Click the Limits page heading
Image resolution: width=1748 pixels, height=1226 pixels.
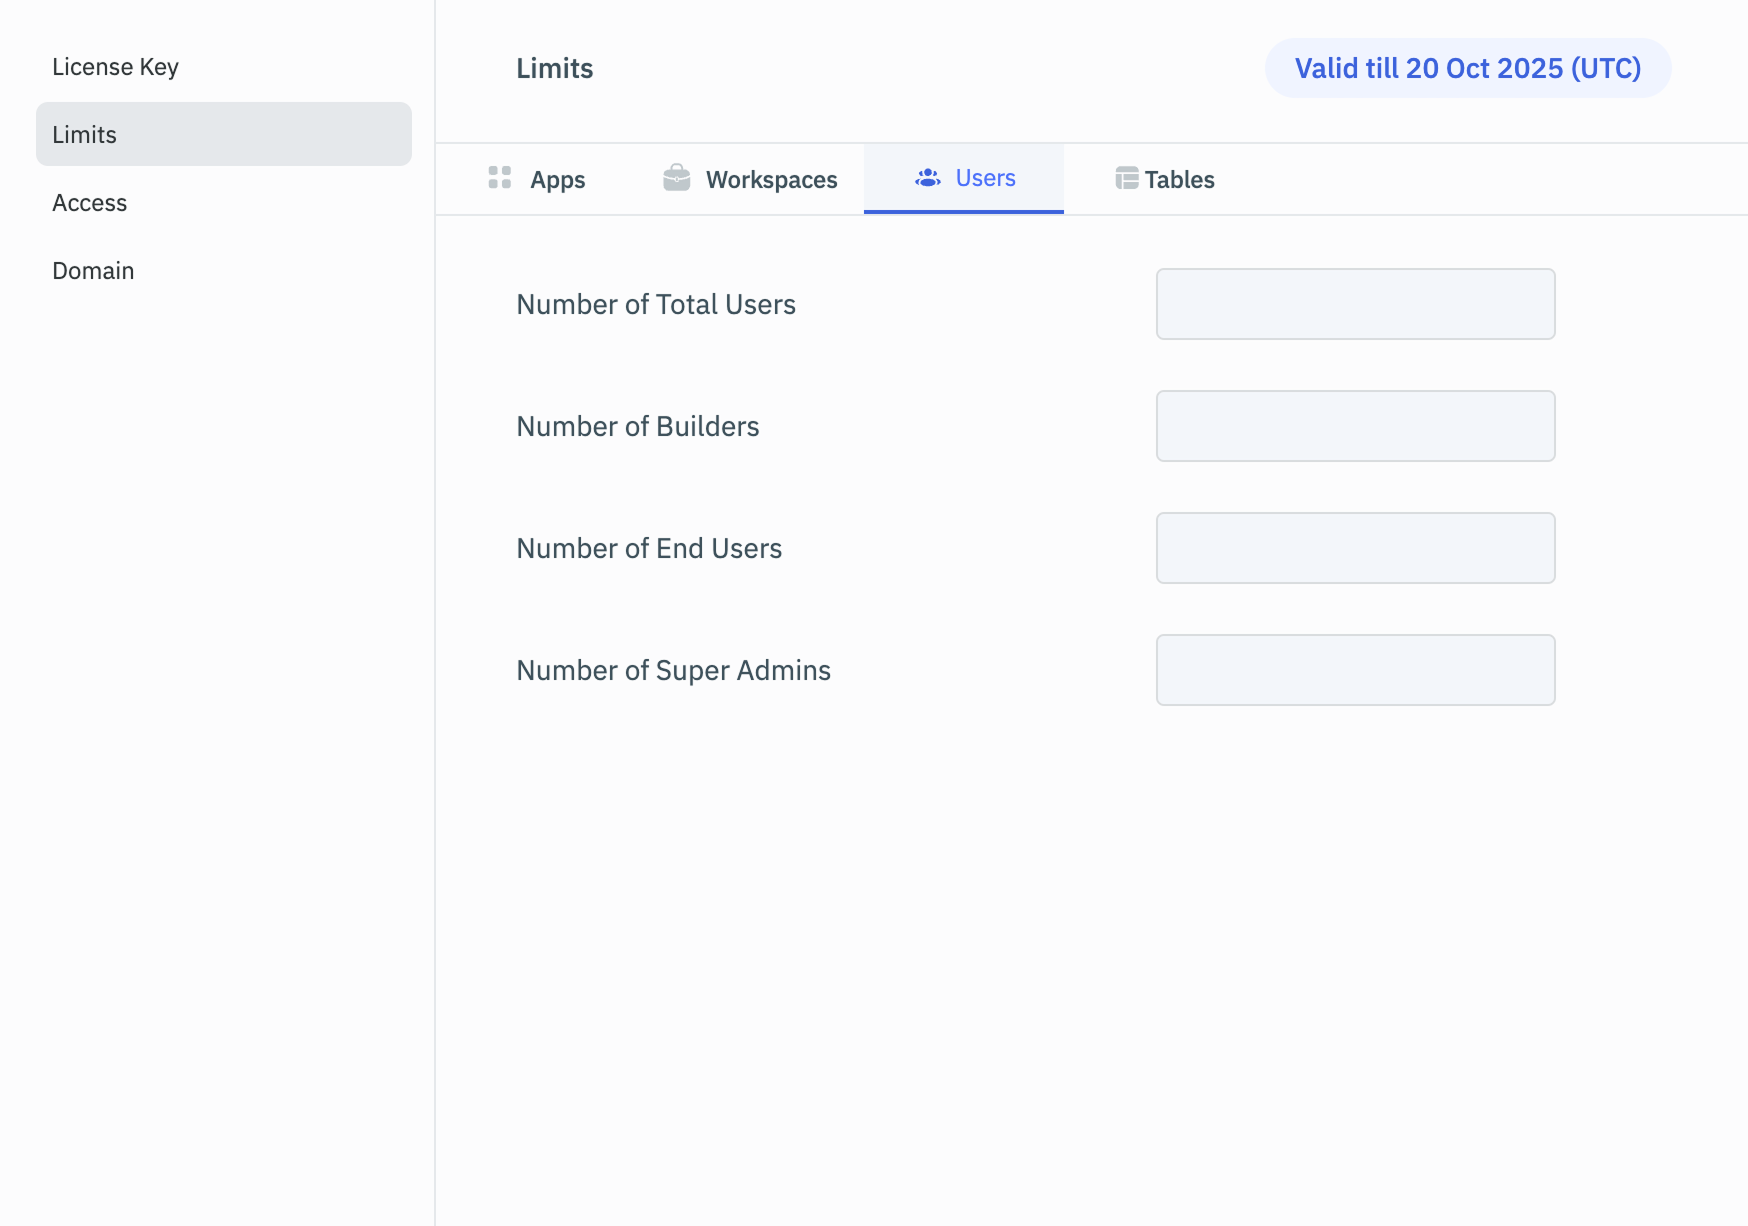pos(555,68)
